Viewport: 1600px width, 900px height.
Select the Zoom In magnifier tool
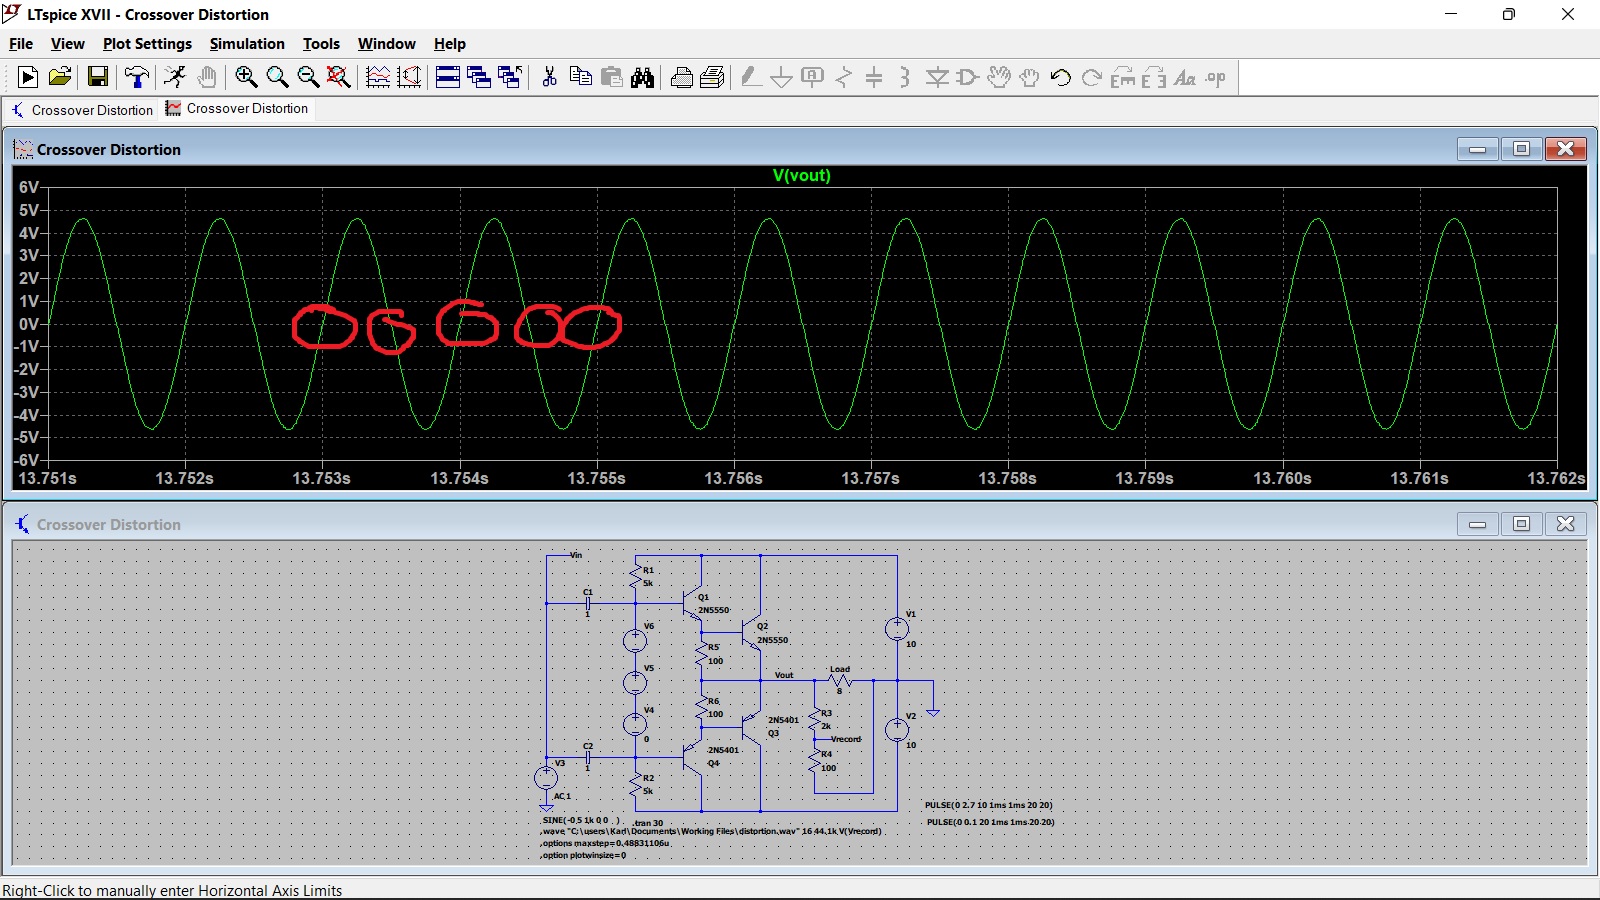(x=246, y=77)
